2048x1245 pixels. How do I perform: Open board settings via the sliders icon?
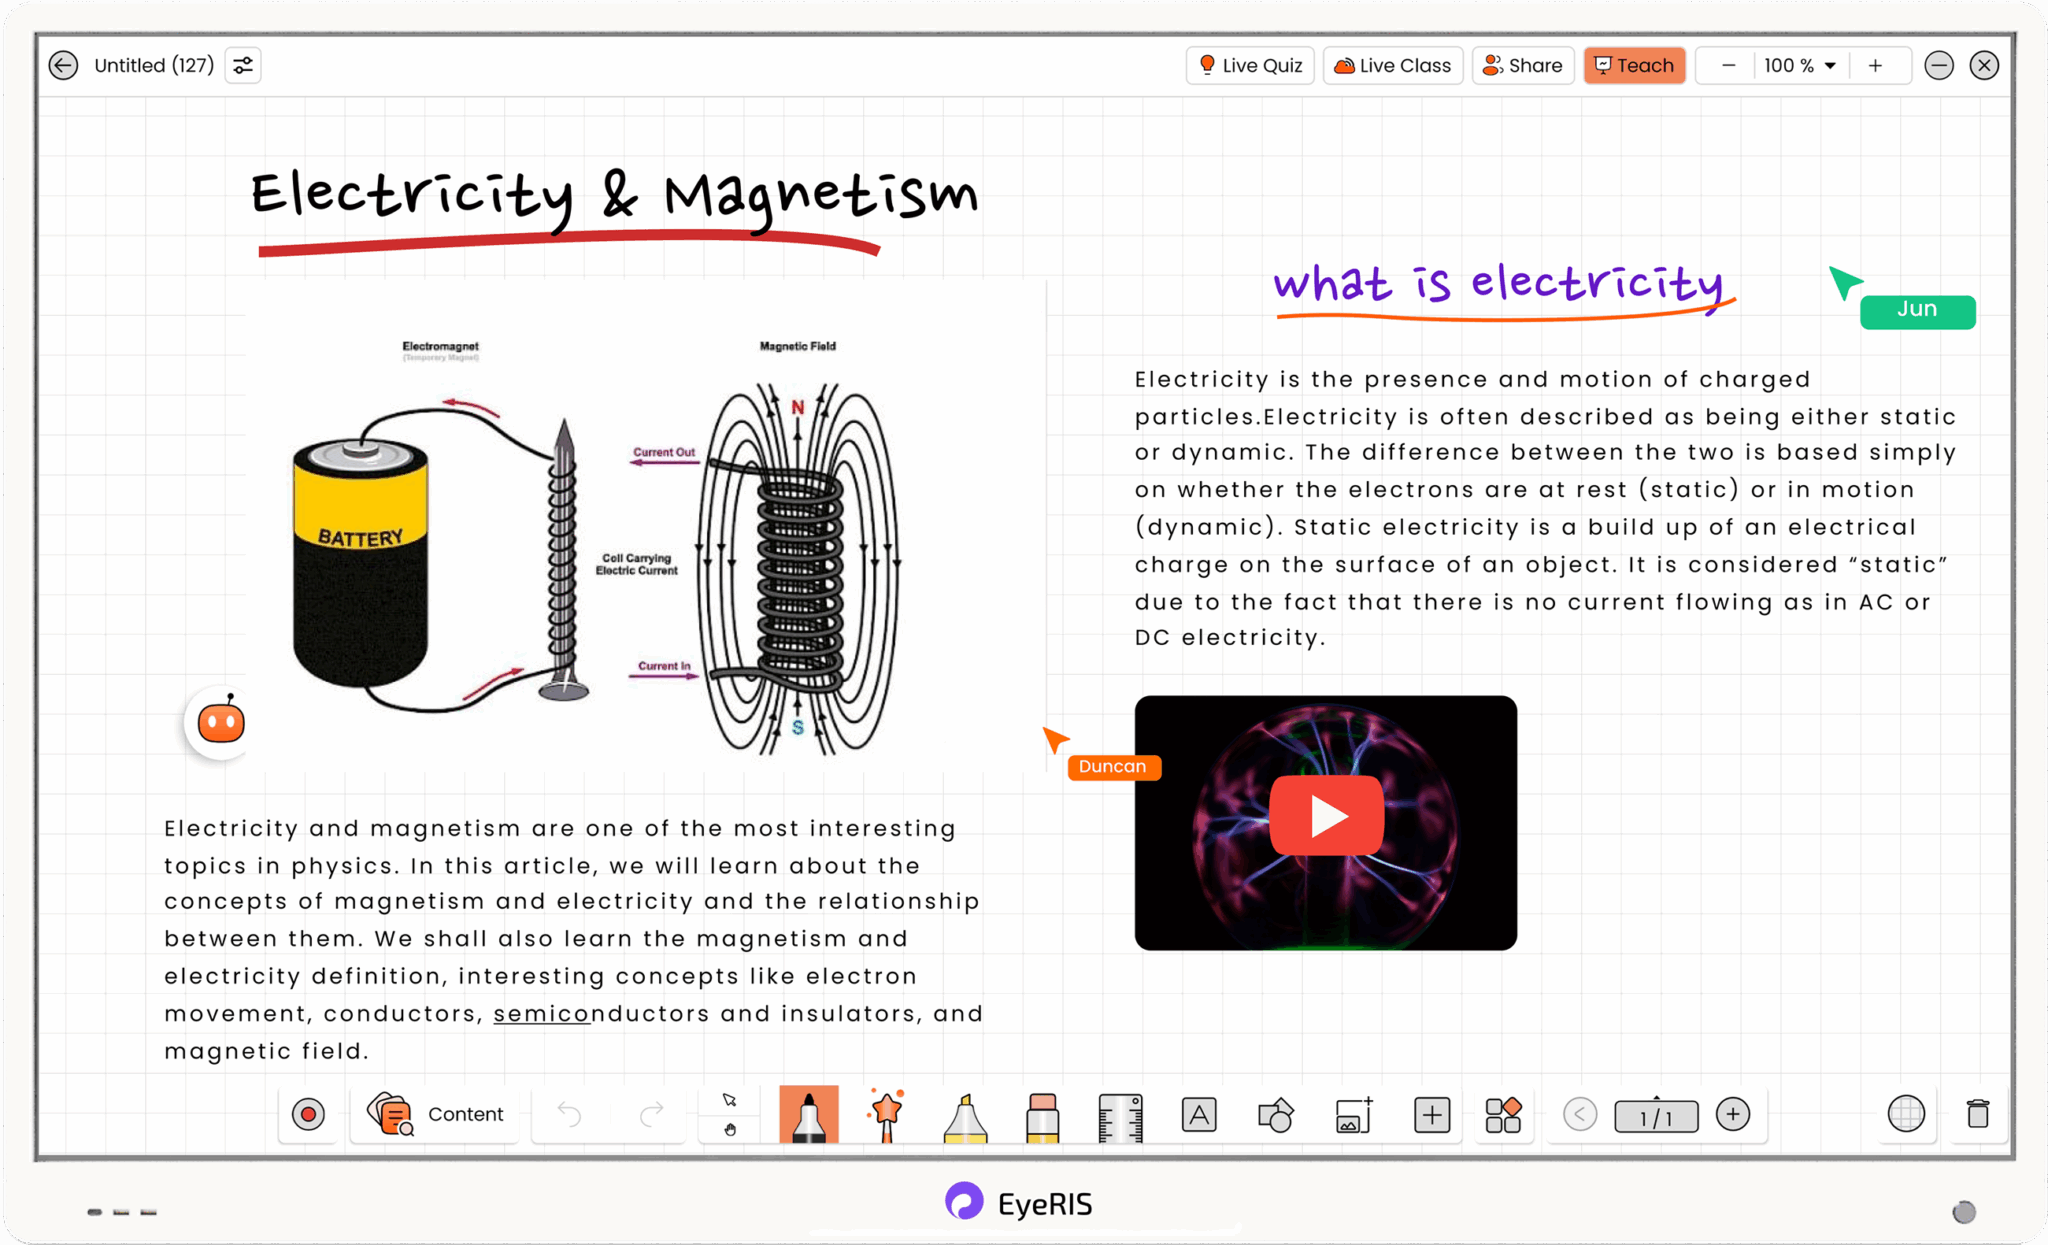242,65
